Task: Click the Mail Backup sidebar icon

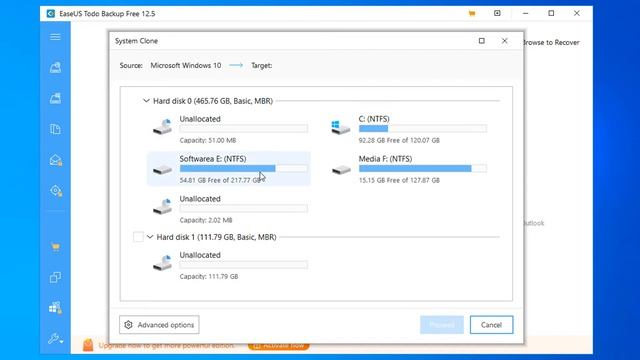Action: tap(56, 160)
